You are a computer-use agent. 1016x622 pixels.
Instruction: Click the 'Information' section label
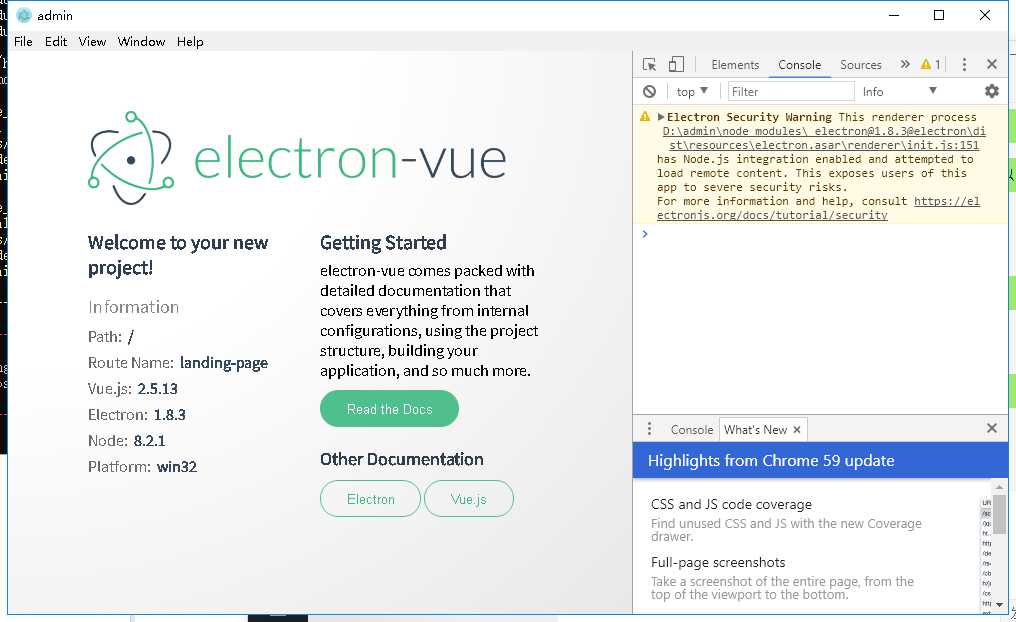(133, 307)
